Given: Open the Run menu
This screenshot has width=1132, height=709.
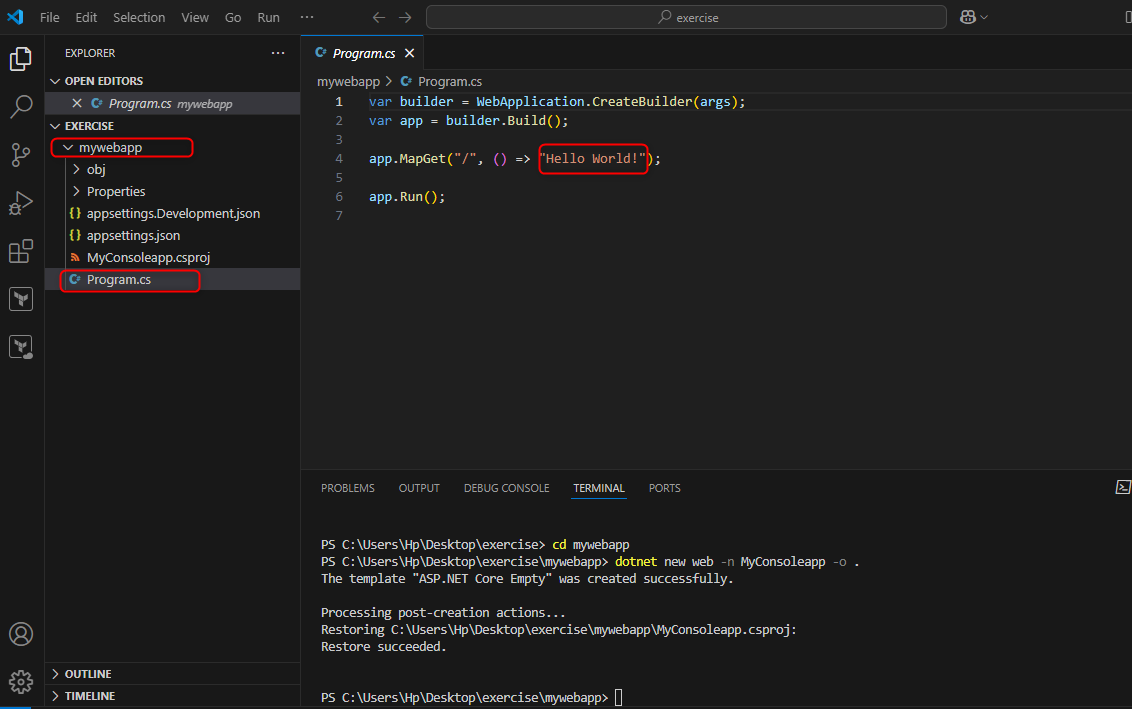Looking at the screenshot, I should click(x=269, y=17).
